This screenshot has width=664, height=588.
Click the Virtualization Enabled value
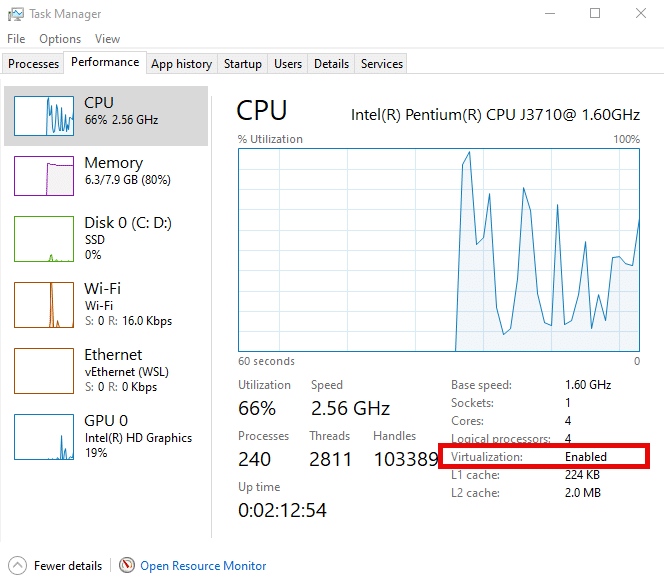coord(586,457)
